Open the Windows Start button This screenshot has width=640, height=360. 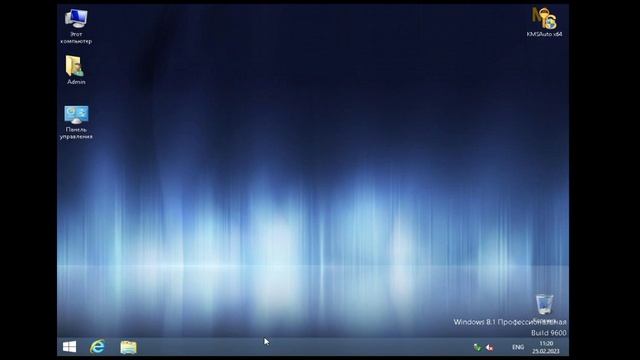coord(69,347)
